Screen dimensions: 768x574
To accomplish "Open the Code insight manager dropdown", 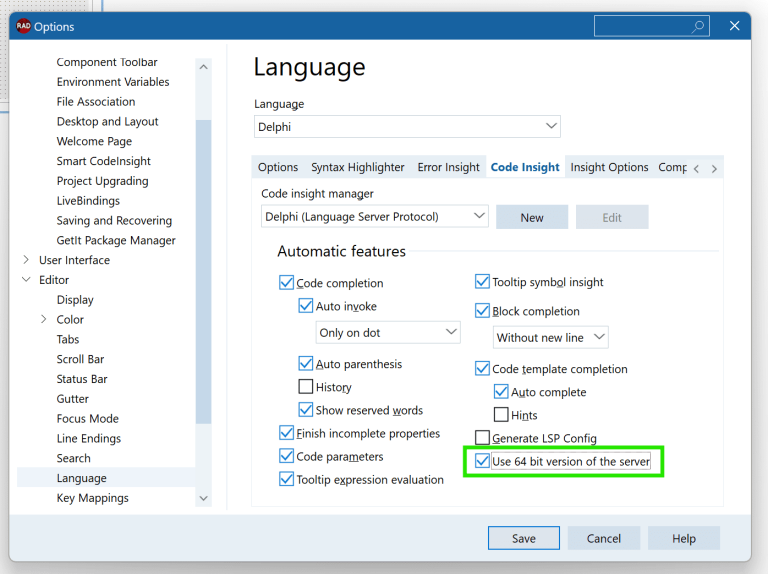I will pos(375,216).
